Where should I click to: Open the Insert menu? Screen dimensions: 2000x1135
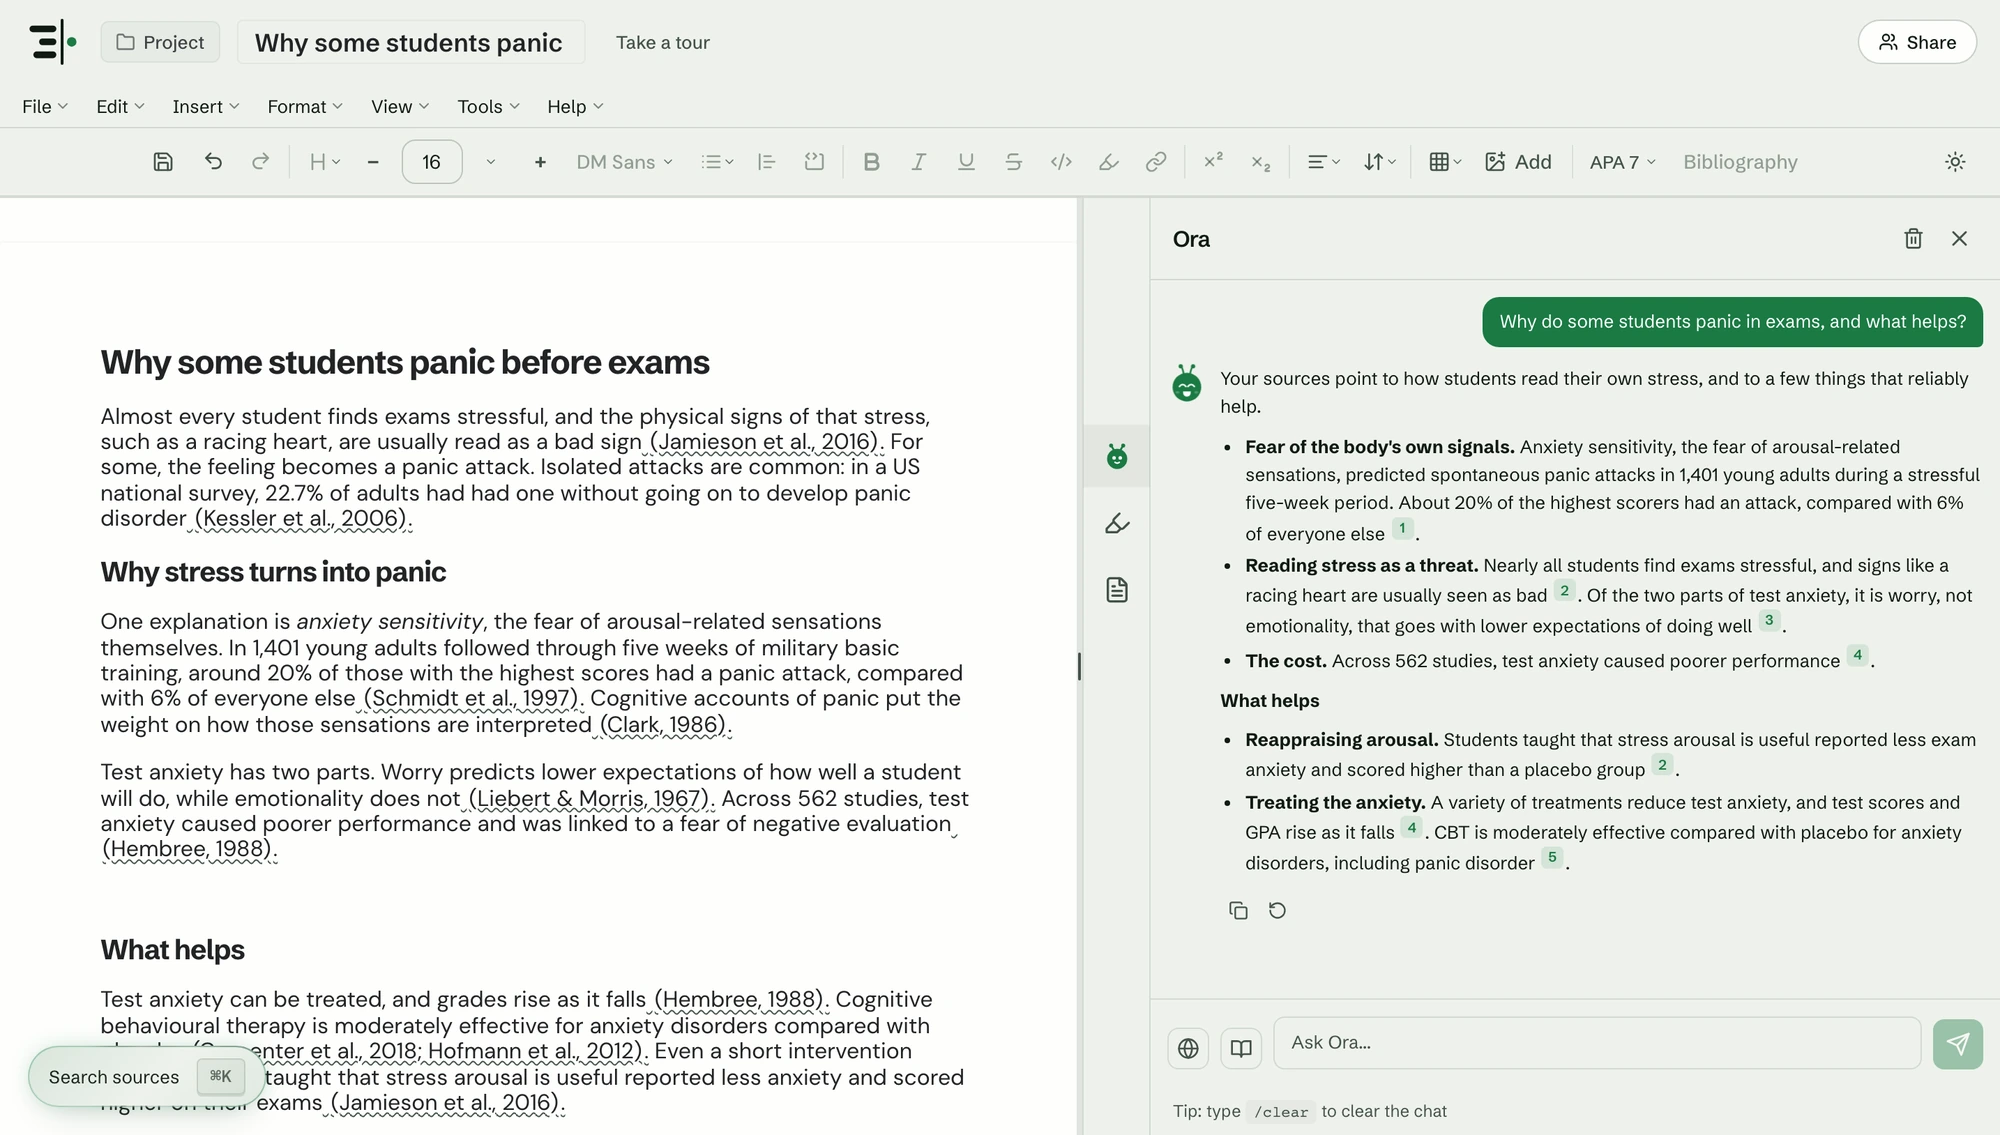coord(206,107)
